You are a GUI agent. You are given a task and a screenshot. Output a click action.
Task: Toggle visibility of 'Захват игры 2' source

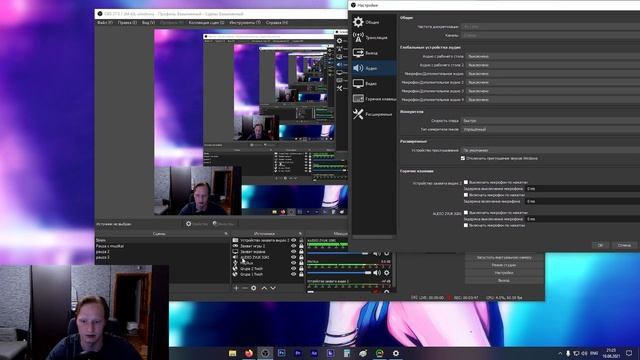pos(293,246)
